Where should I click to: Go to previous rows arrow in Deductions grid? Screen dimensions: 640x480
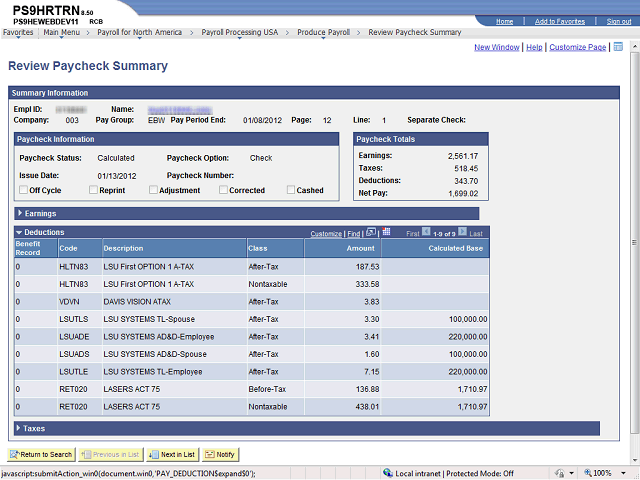click(x=426, y=232)
